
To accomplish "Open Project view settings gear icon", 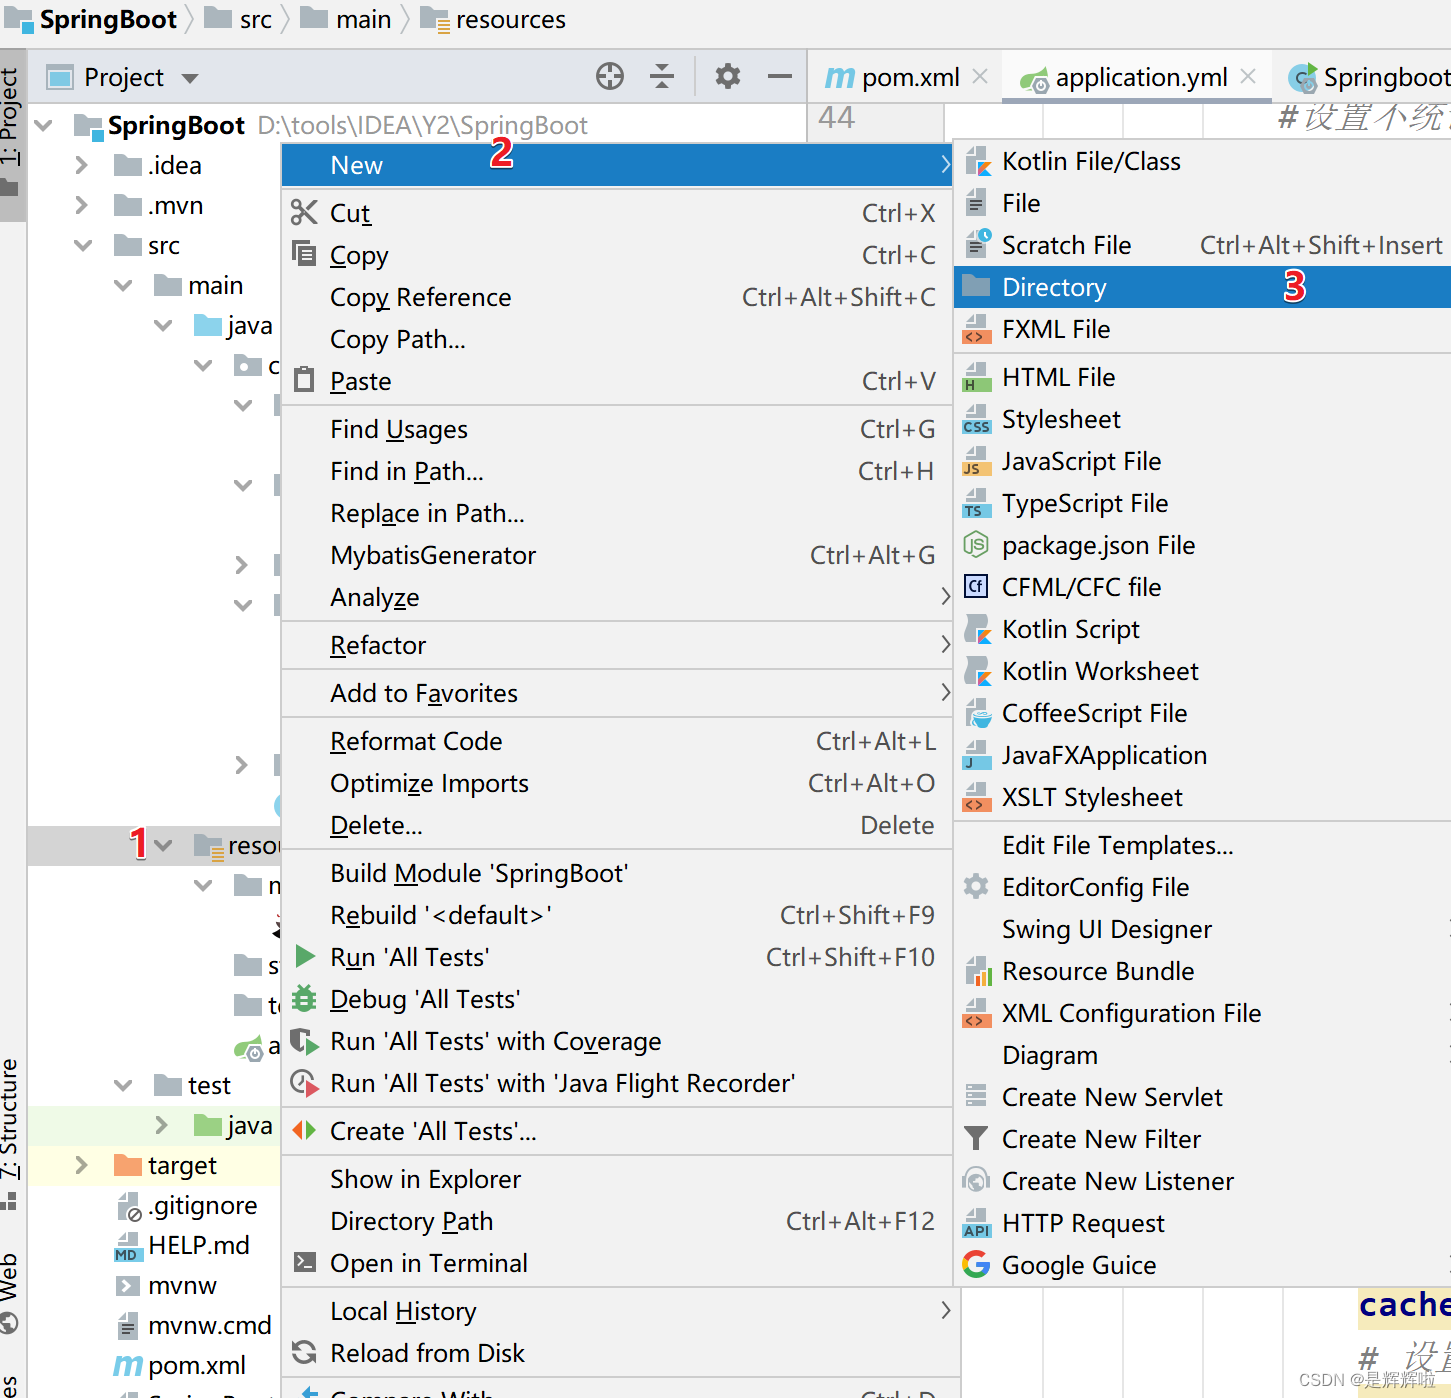I will coord(727,76).
